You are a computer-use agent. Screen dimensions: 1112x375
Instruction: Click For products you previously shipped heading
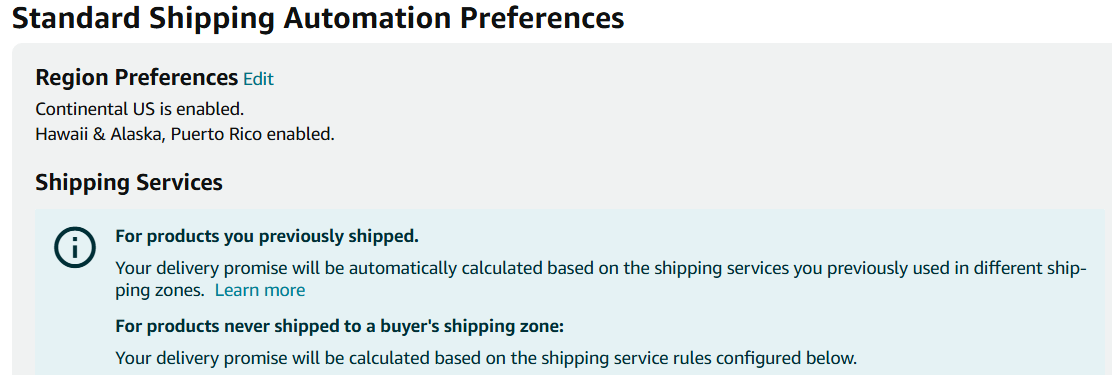(267, 237)
